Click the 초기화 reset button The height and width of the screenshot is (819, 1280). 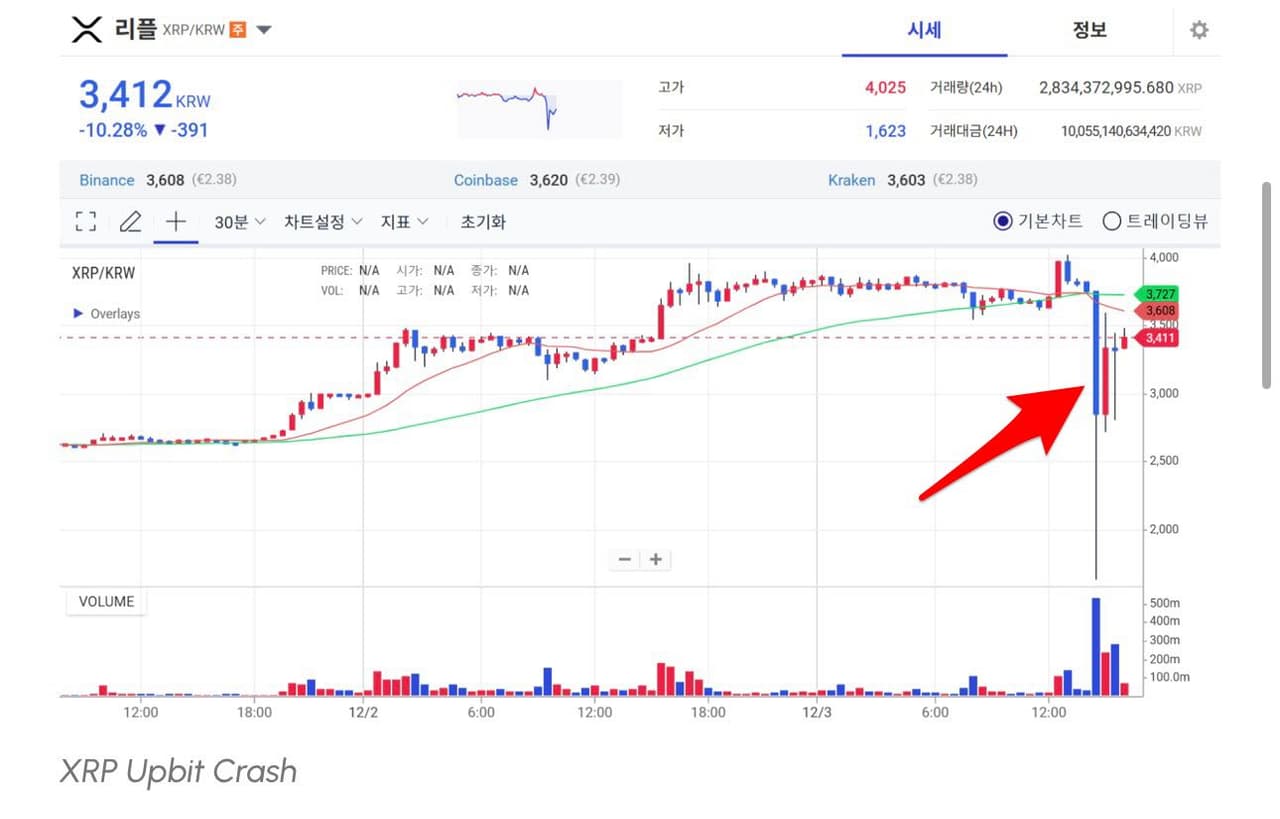(483, 222)
